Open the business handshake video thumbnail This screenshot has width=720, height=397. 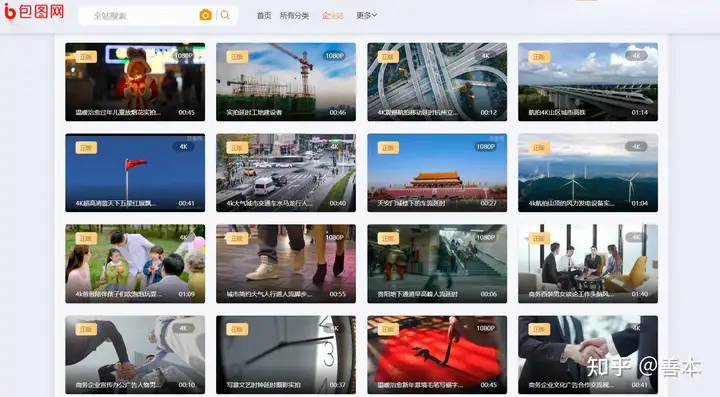pyautogui.click(x=588, y=355)
